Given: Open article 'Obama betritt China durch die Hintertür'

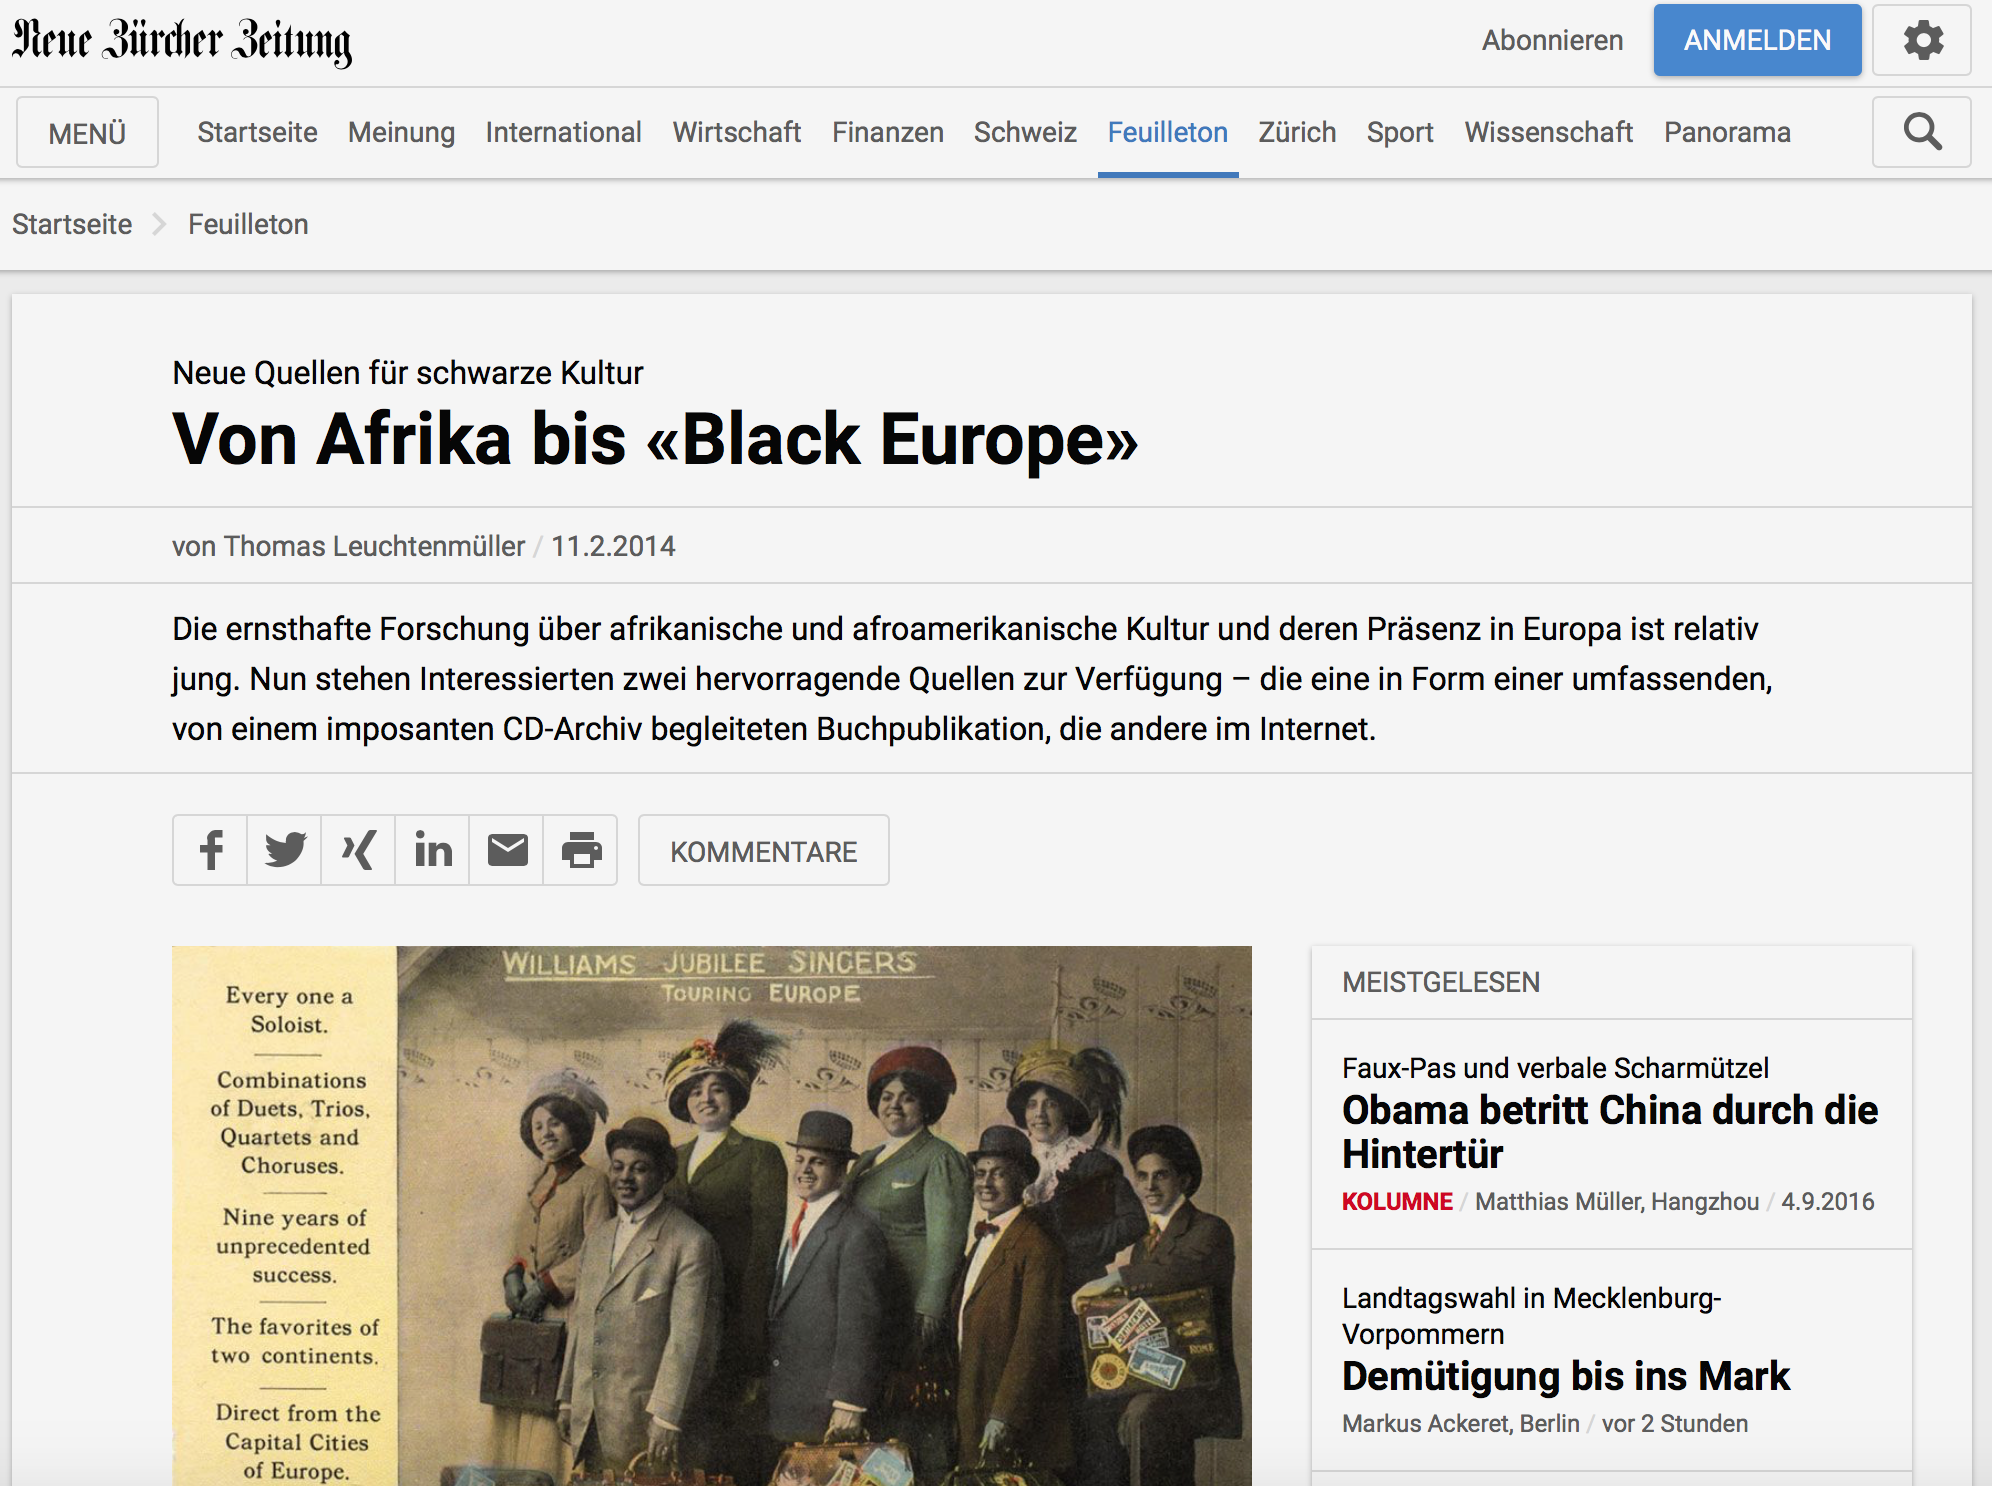Looking at the screenshot, I should point(1610,1132).
